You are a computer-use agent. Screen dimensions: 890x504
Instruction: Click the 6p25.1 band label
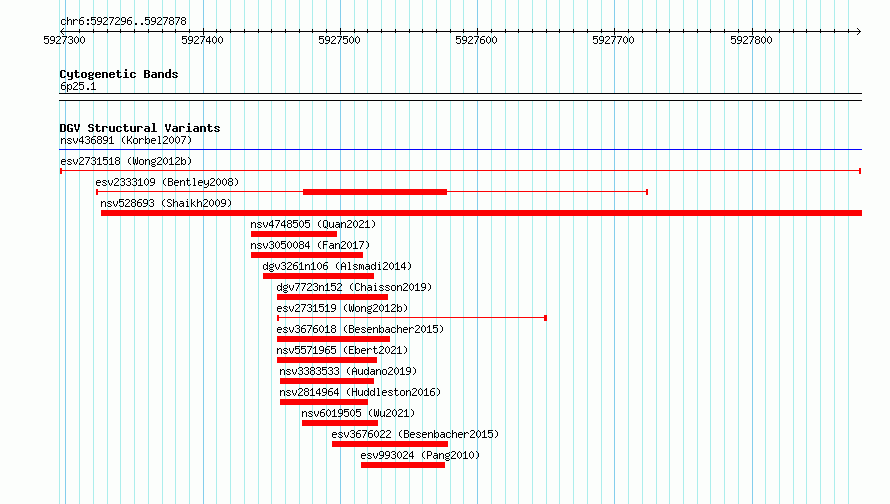tap(78, 86)
